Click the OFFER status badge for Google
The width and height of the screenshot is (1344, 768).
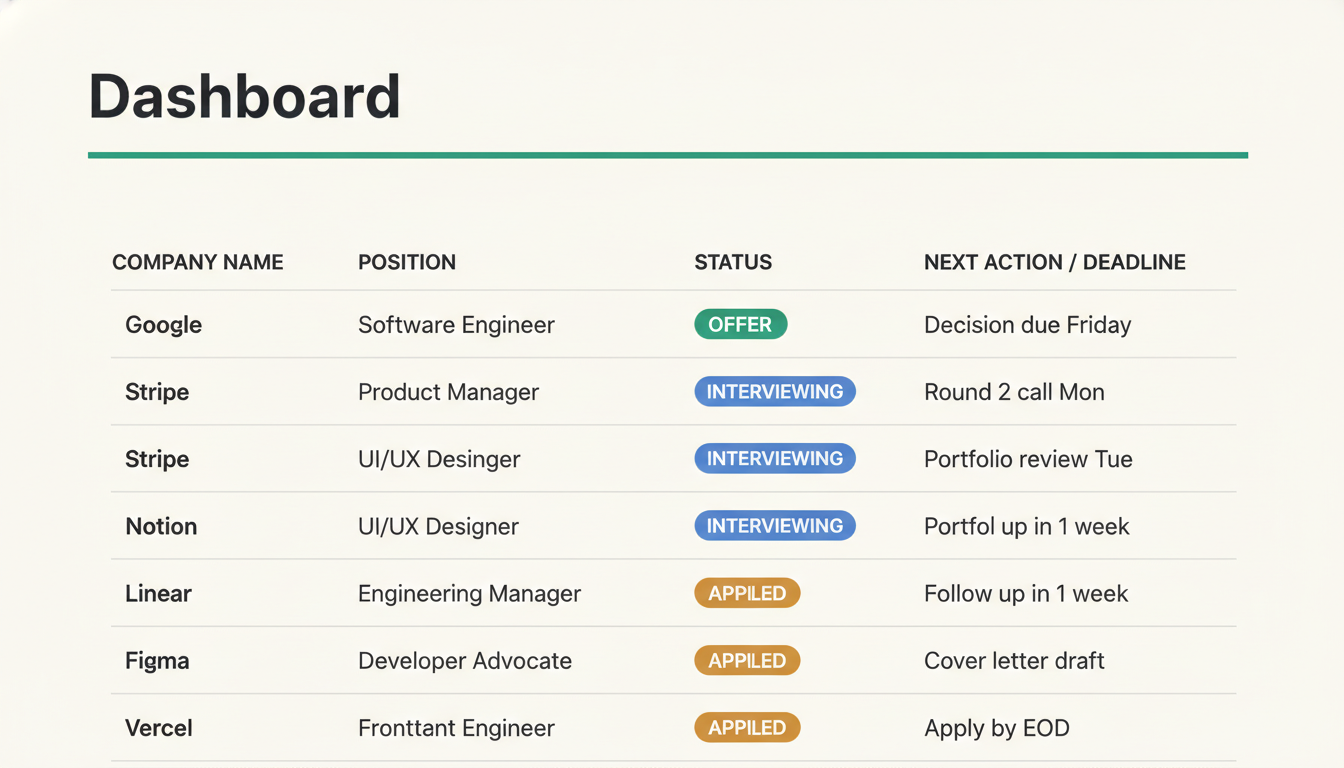coord(740,324)
